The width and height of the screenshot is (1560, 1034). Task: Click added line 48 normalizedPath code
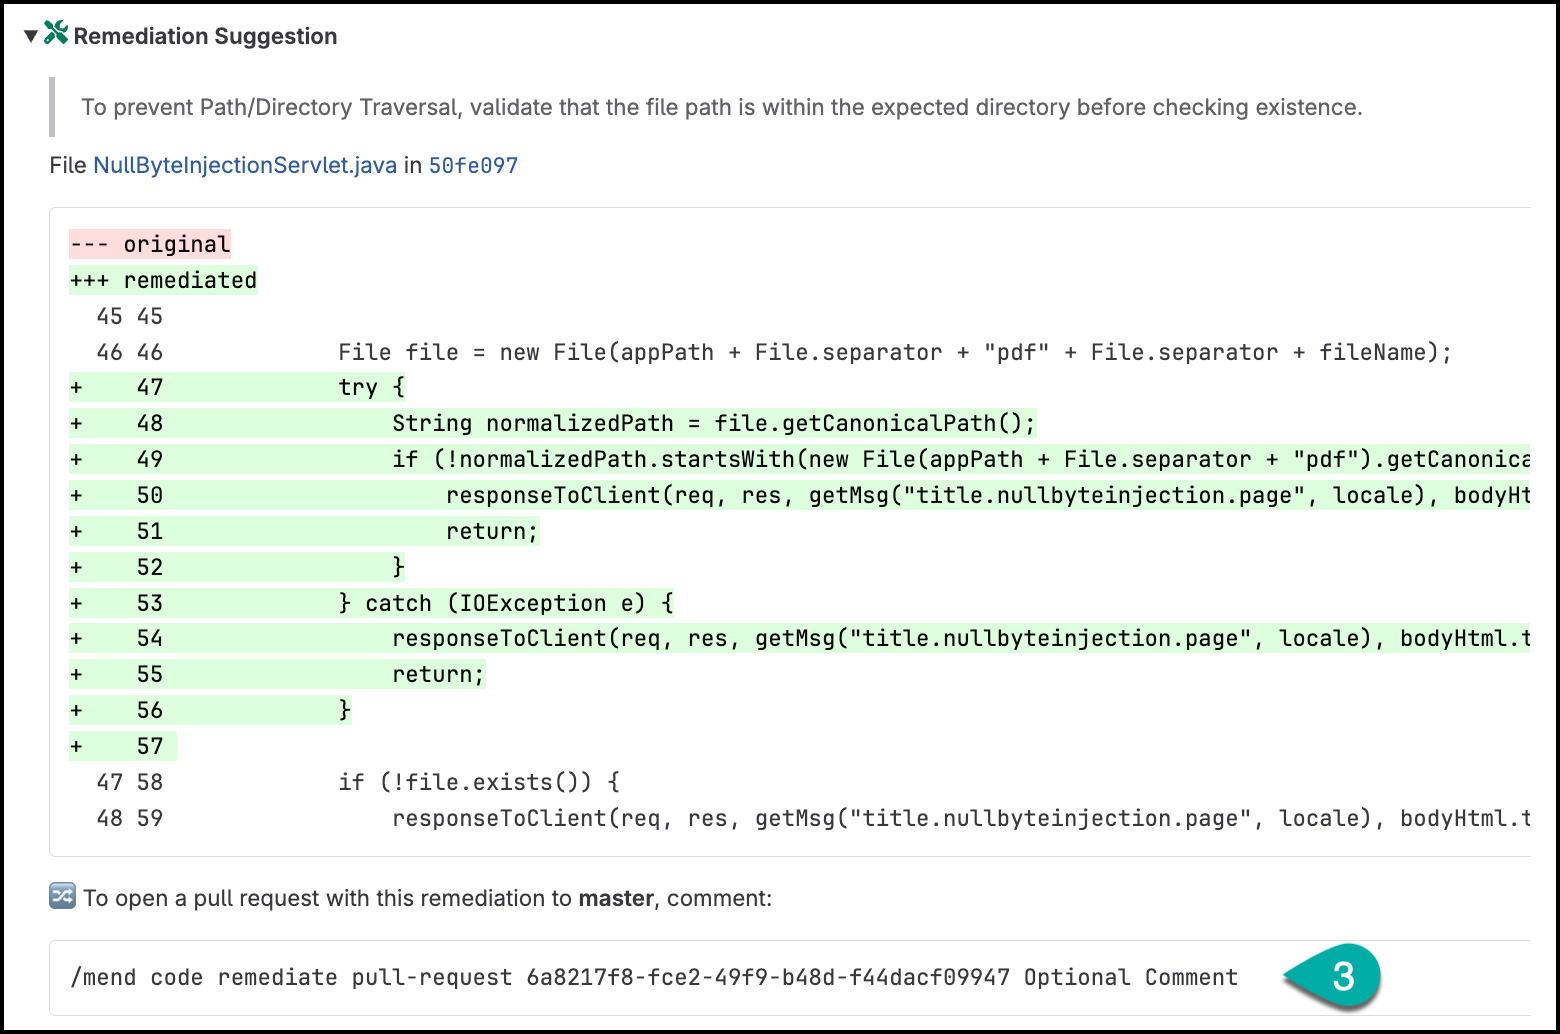(x=714, y=423)
